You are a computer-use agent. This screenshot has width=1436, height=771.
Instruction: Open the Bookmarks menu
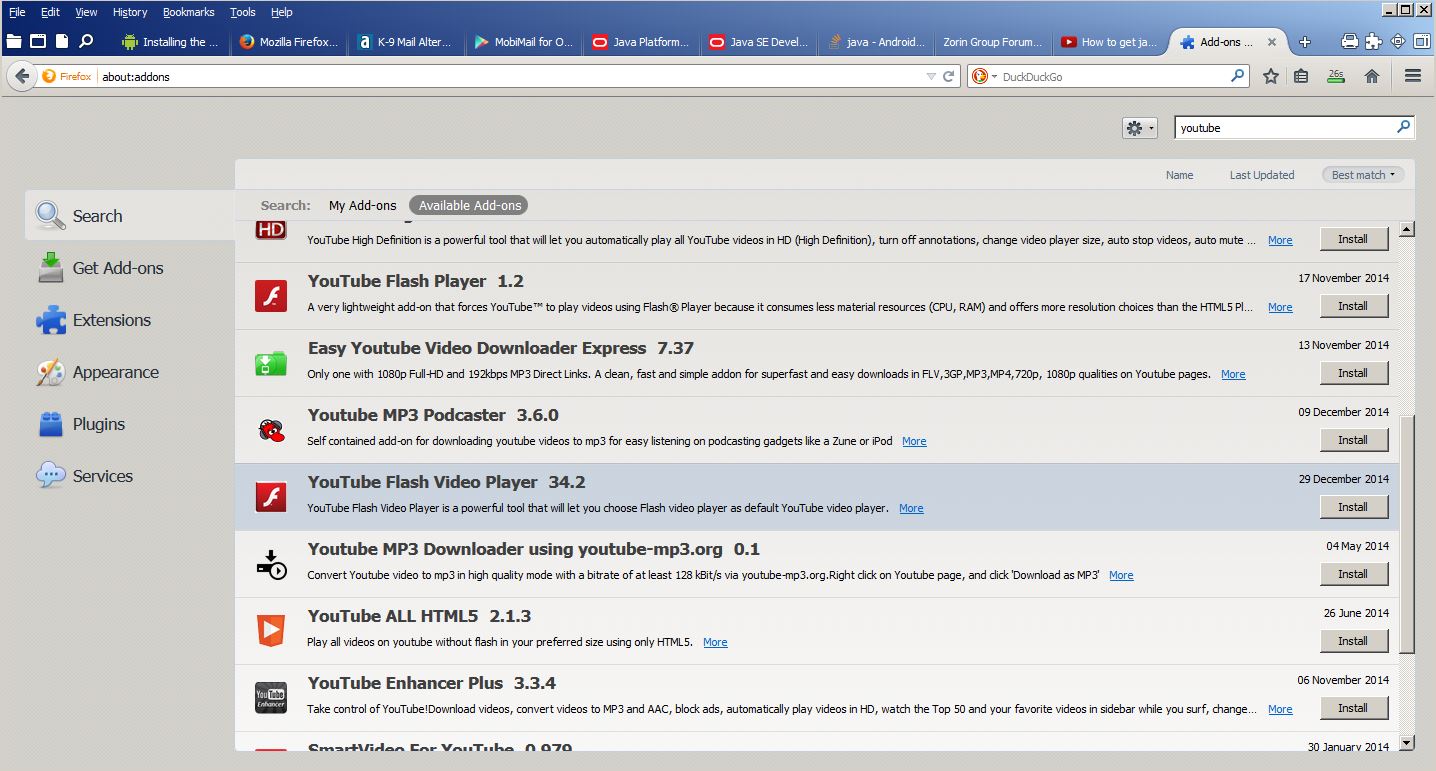click(188, 12)
